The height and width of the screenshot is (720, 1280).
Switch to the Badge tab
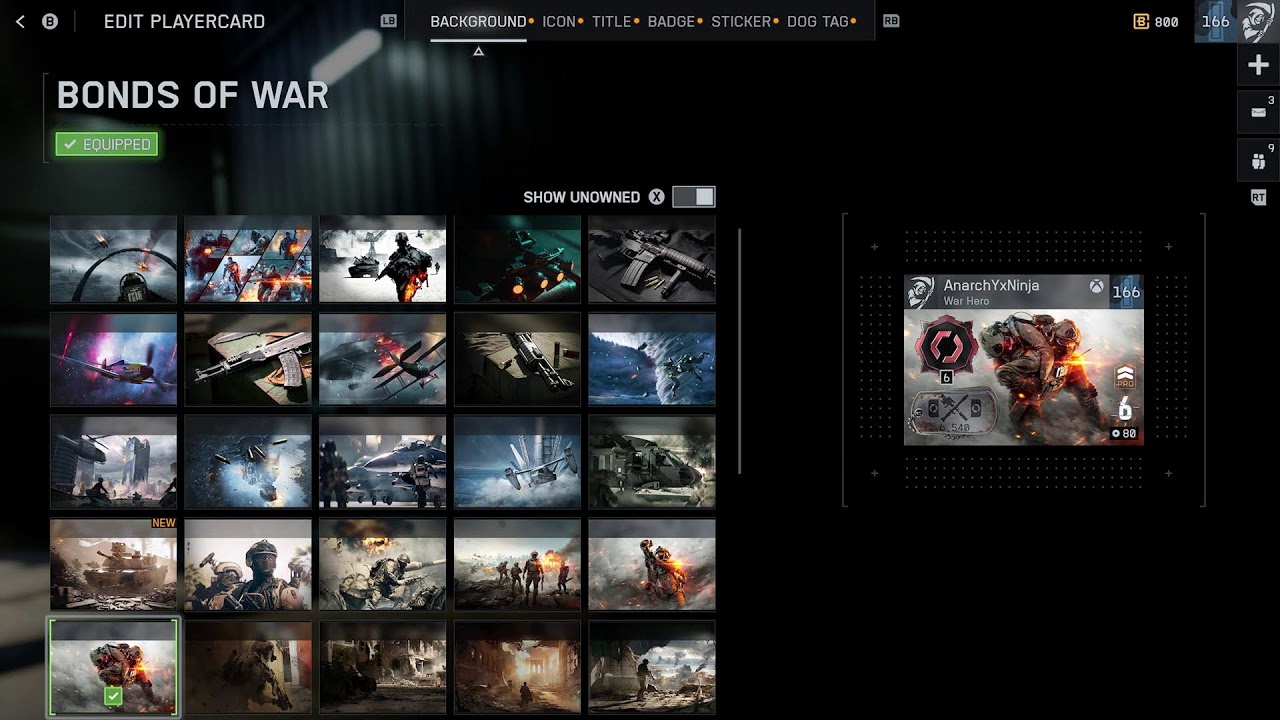pyautogui.click(x=671, y=21)
